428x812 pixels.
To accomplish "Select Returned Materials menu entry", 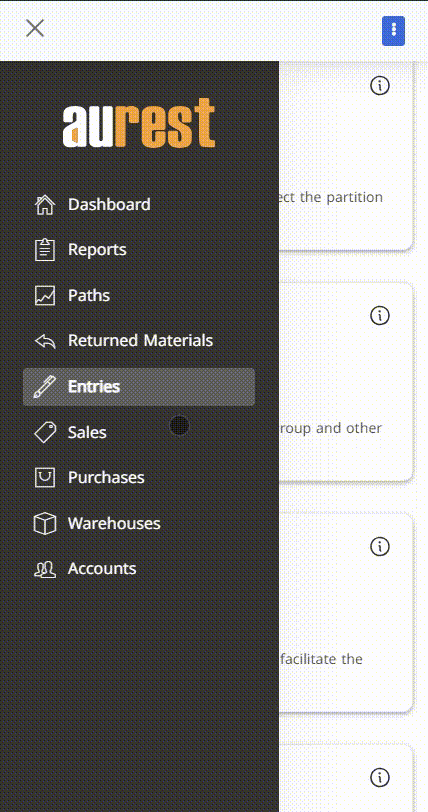I will tap(139, 341).
